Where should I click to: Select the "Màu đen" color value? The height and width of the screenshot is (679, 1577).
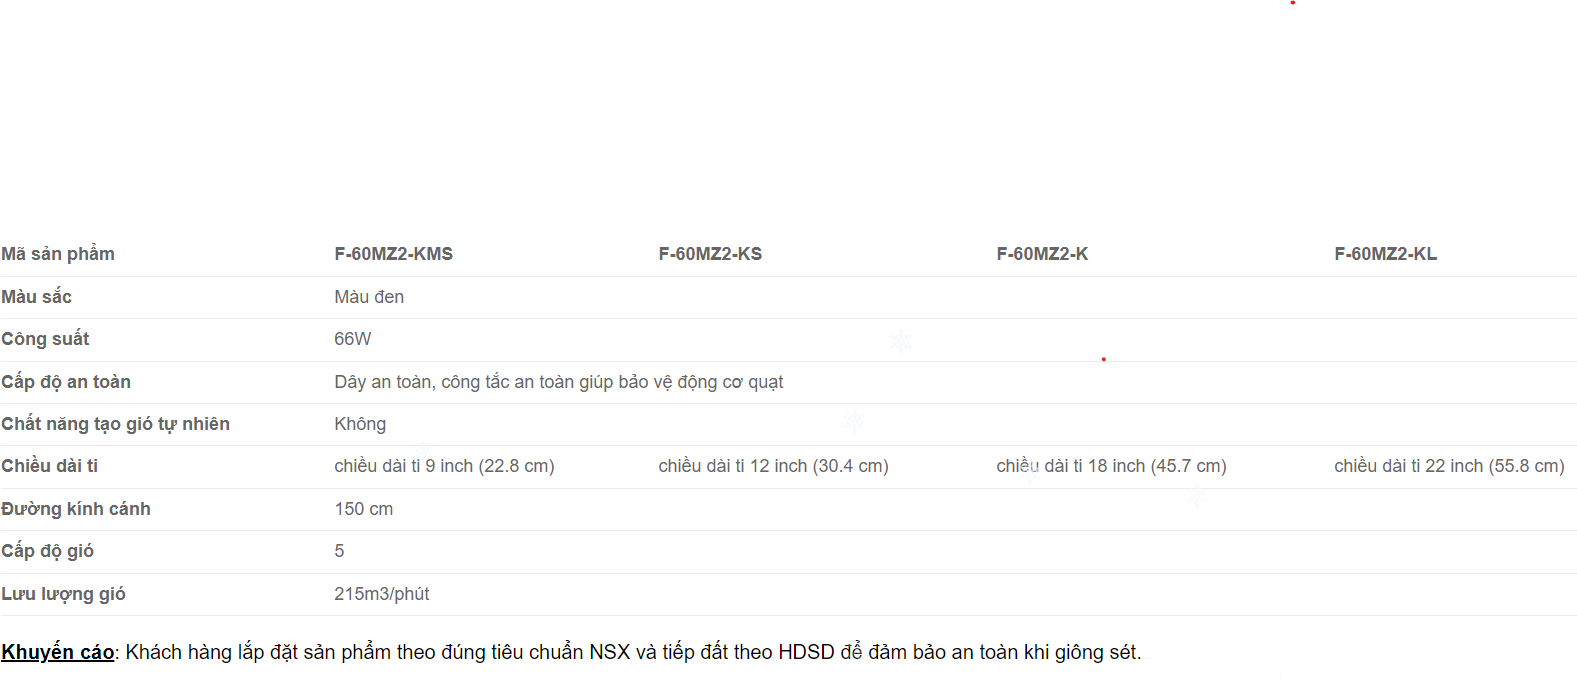[x=369, y=297]
